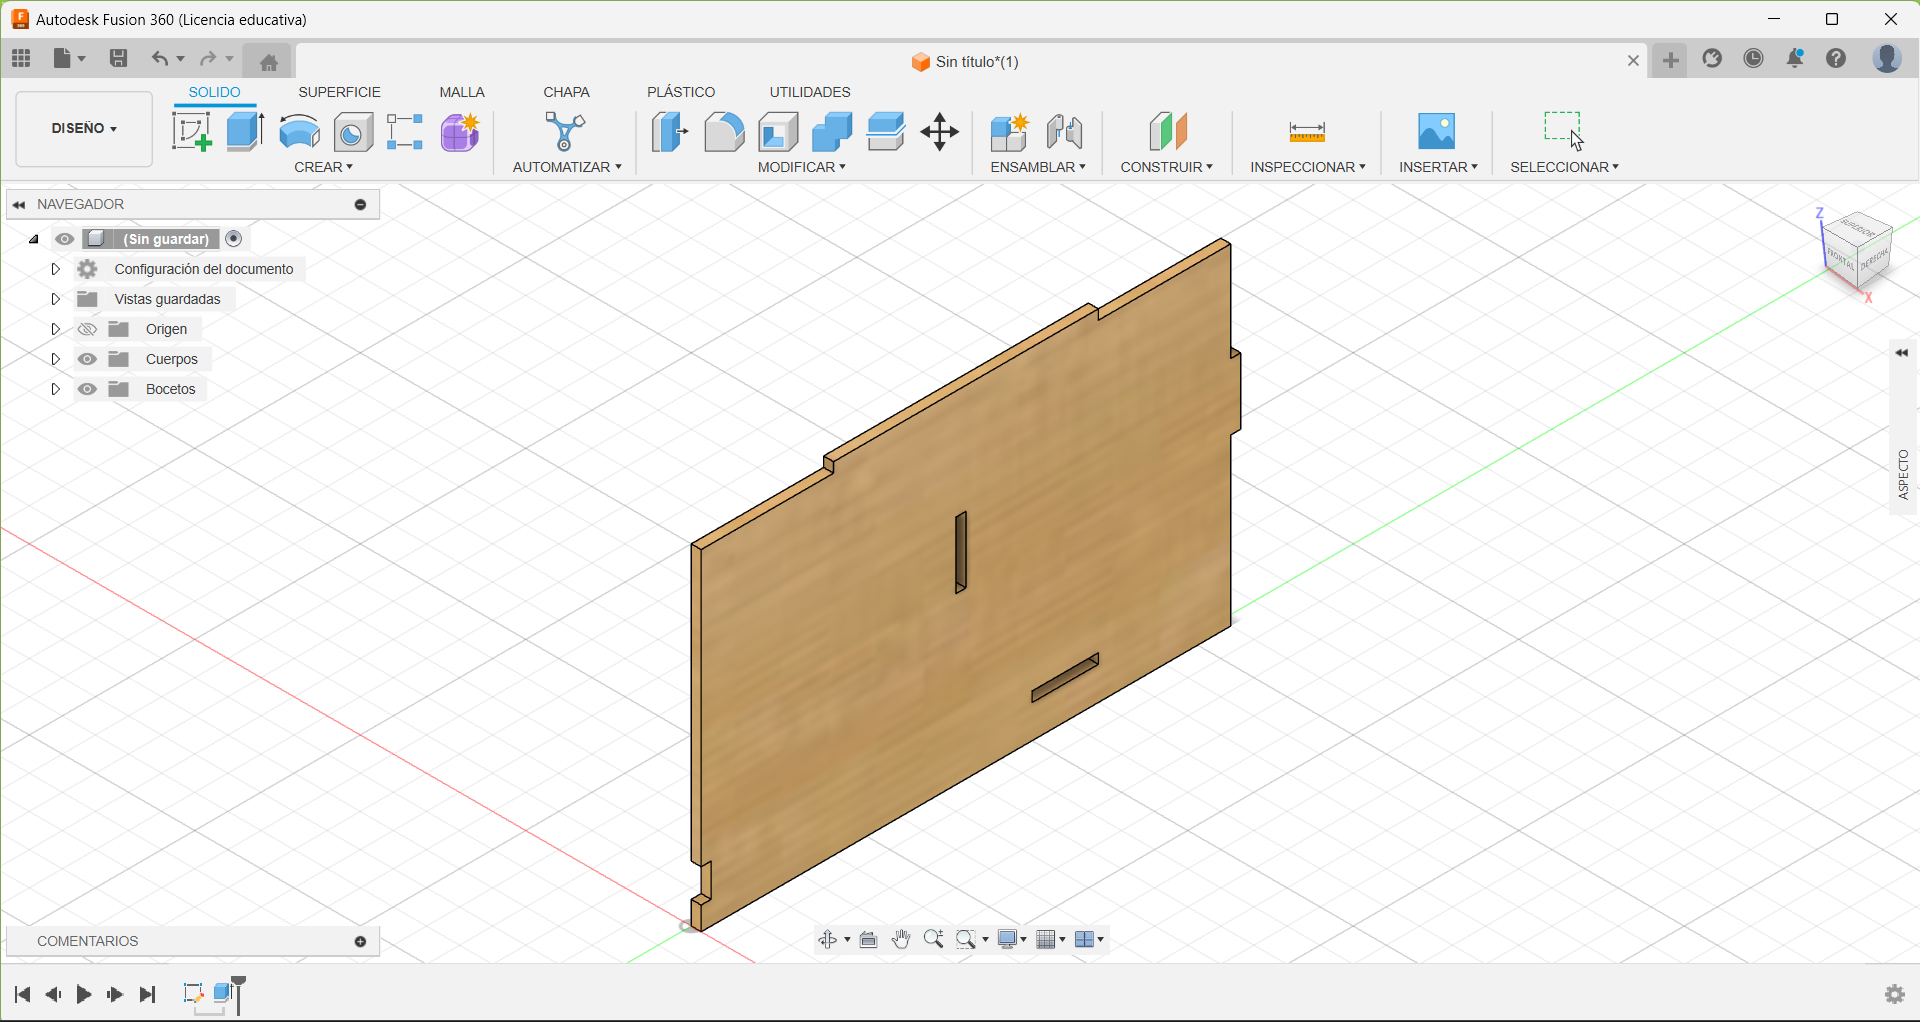The image size is (1922, 1022).
Task: Play the design timeline
Action: pos(84,994)
